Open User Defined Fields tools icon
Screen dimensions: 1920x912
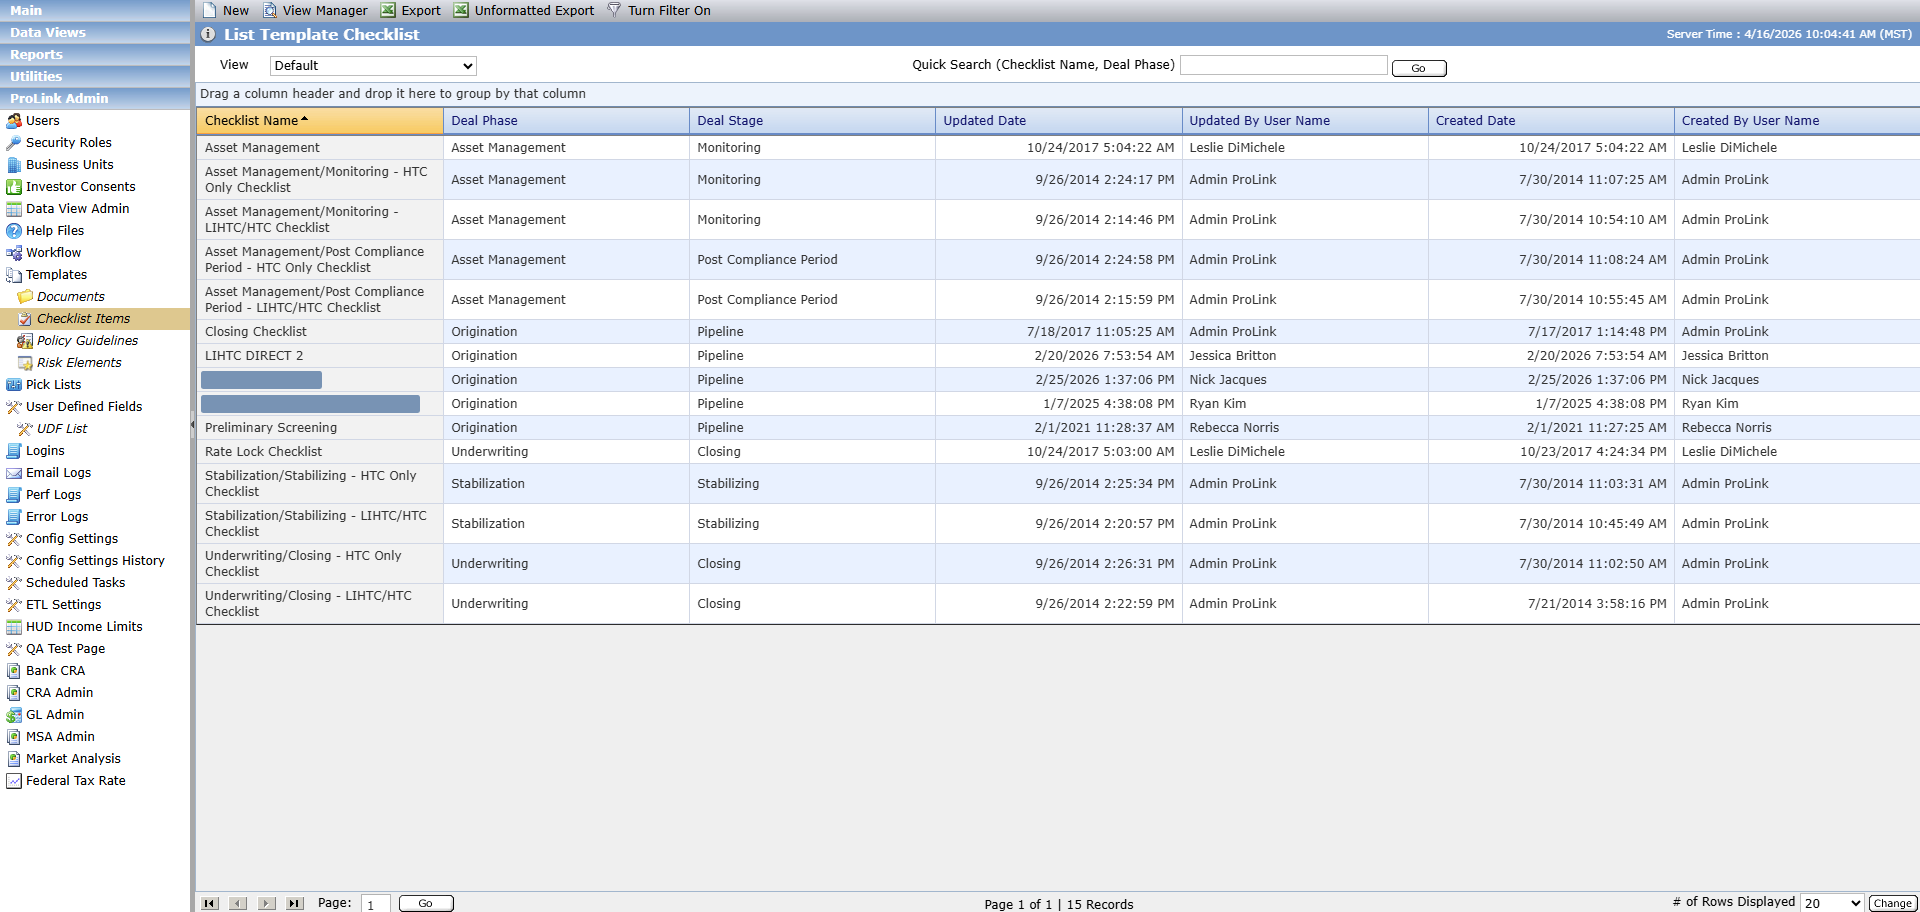(x=14, y=407)
